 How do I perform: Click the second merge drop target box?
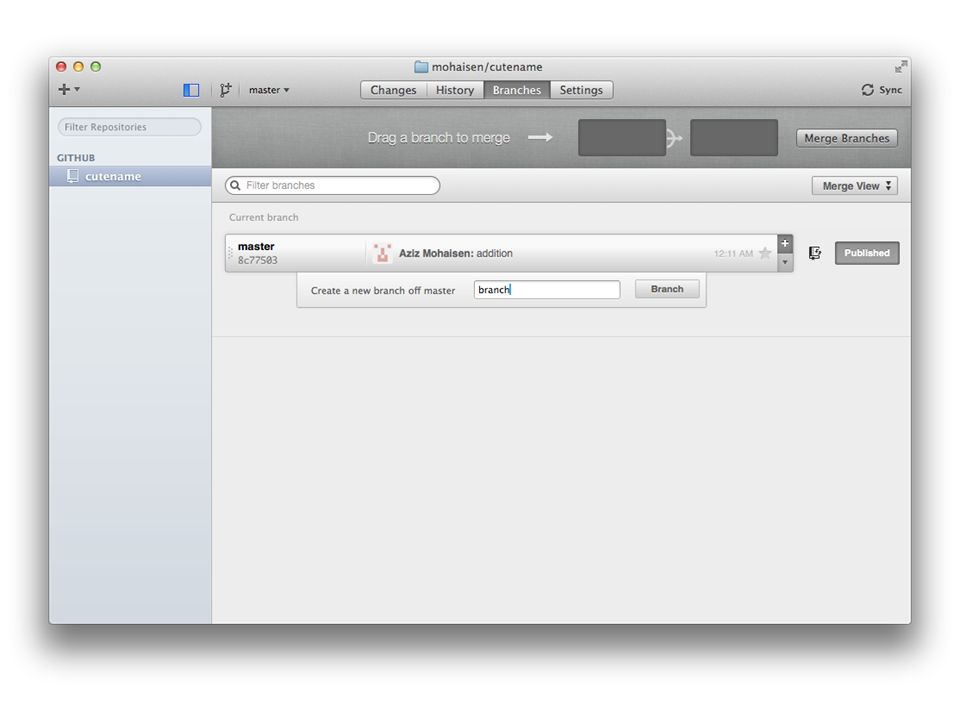[733, 137]
